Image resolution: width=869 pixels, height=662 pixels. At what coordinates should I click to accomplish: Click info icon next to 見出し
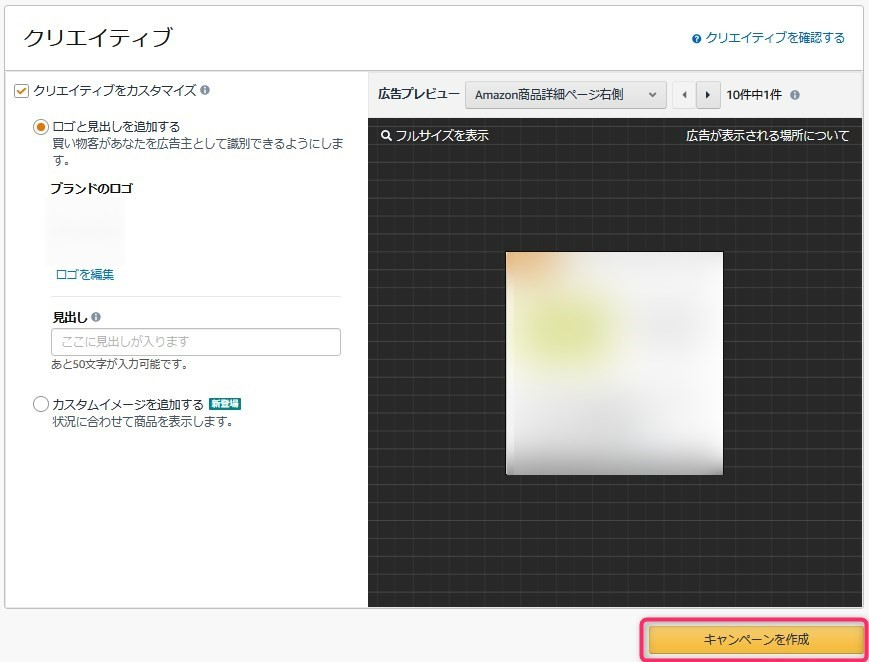pos(96,317)
